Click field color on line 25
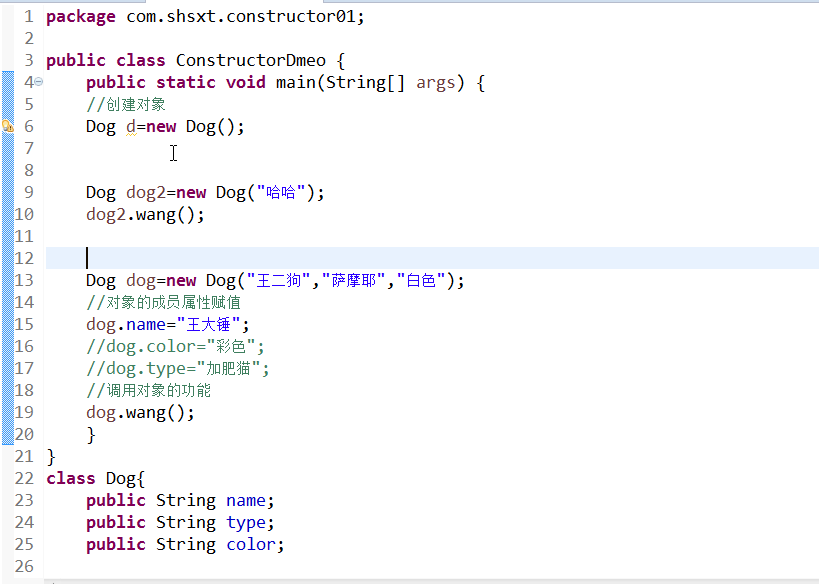Viewport: 819px width, 584px height. click(x=251, y=545)
